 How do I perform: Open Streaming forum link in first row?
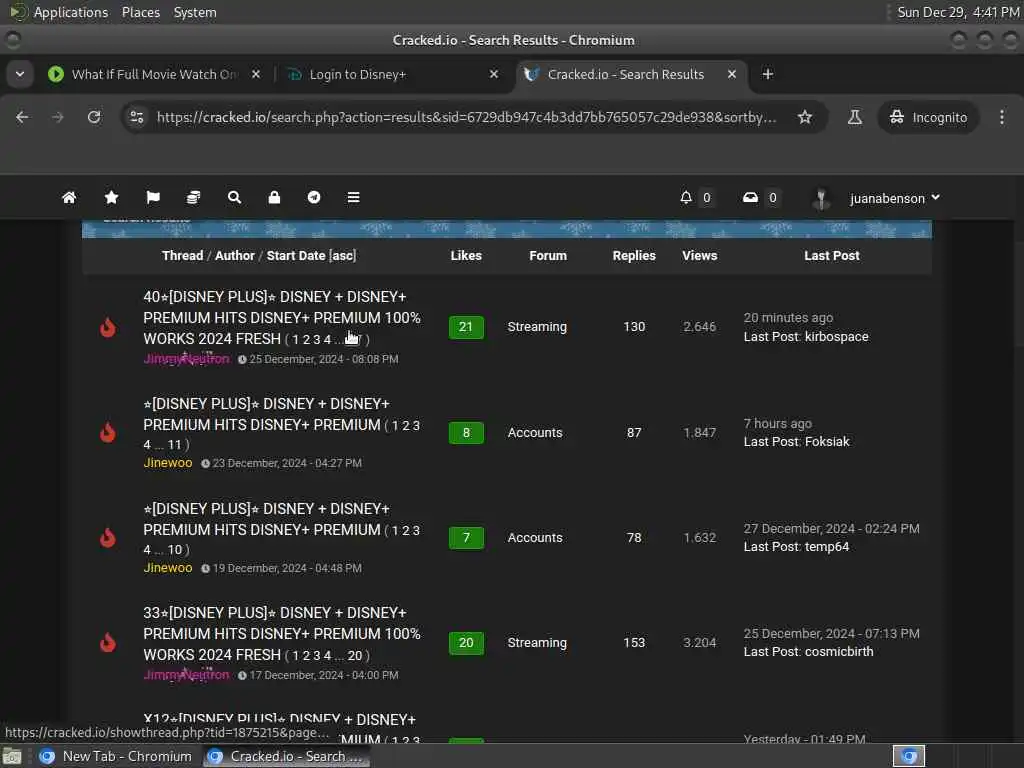tap(537, 327)
